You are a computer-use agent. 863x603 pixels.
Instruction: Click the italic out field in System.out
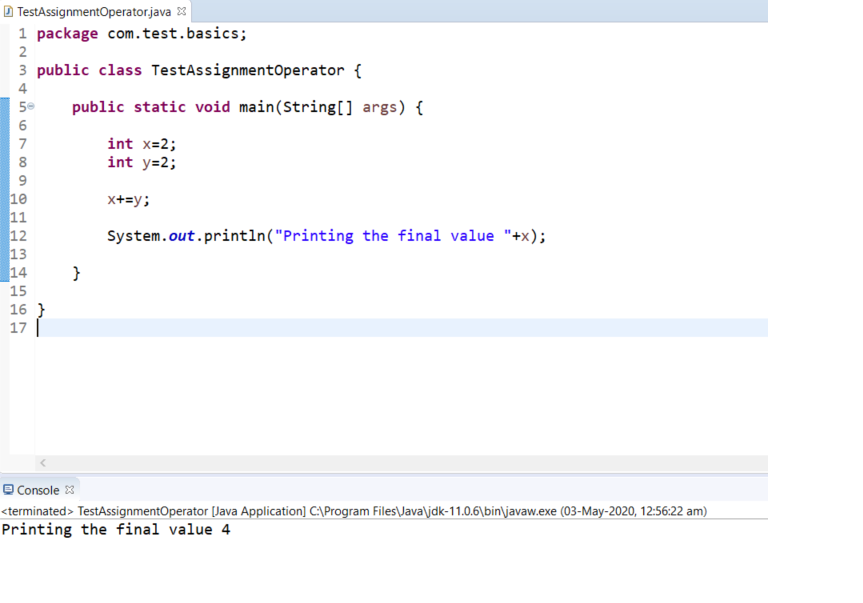point(181,236)
